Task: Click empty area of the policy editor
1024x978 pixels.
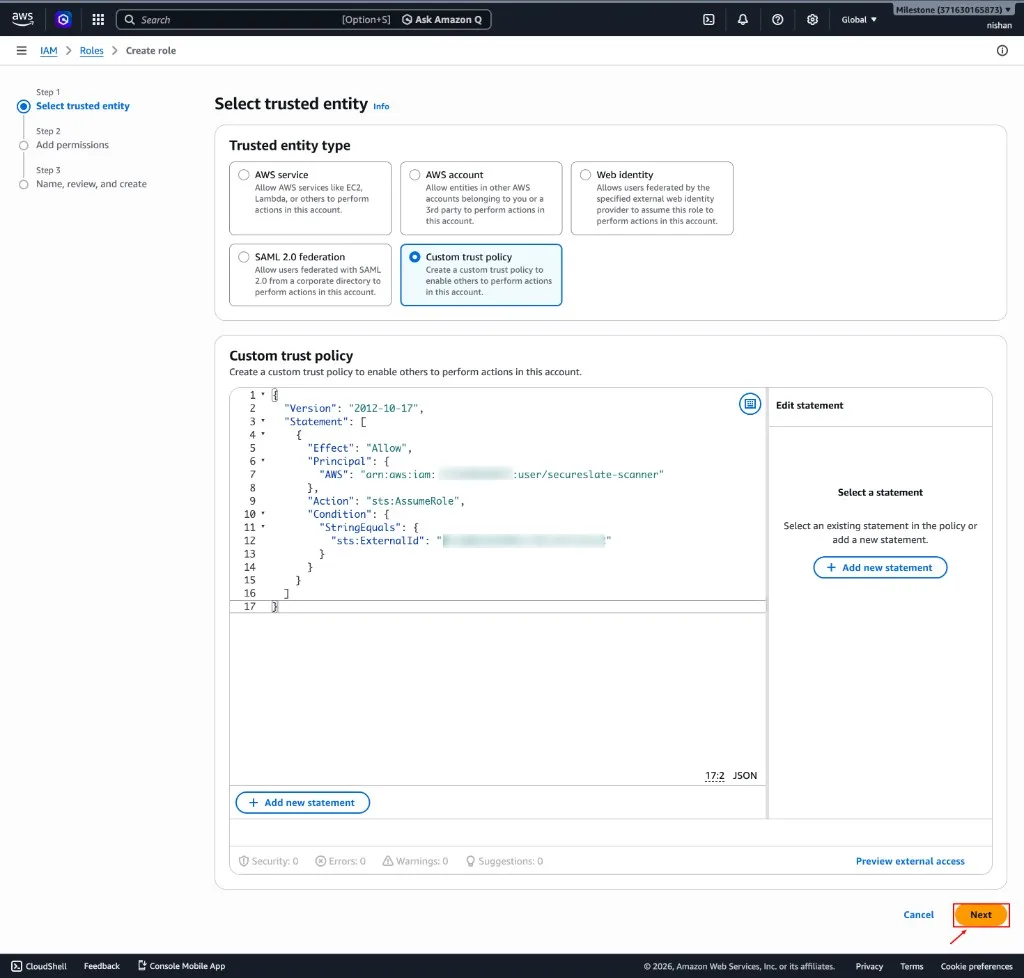Action: [x=498, y=692]
